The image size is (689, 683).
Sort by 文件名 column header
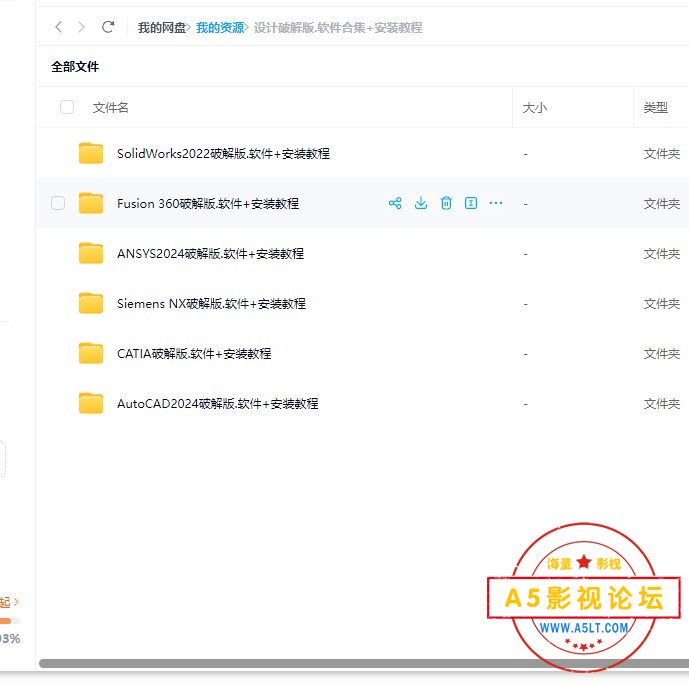click(x=110, y=108)
